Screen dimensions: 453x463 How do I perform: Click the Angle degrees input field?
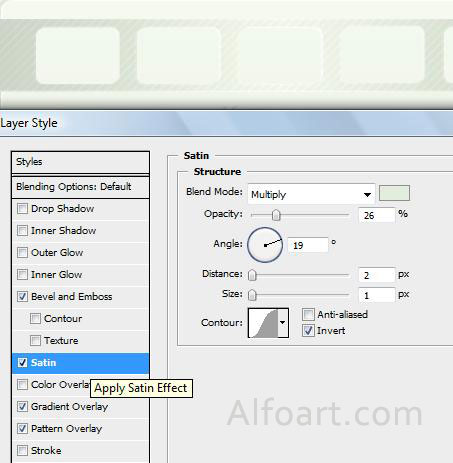point(308,245)
